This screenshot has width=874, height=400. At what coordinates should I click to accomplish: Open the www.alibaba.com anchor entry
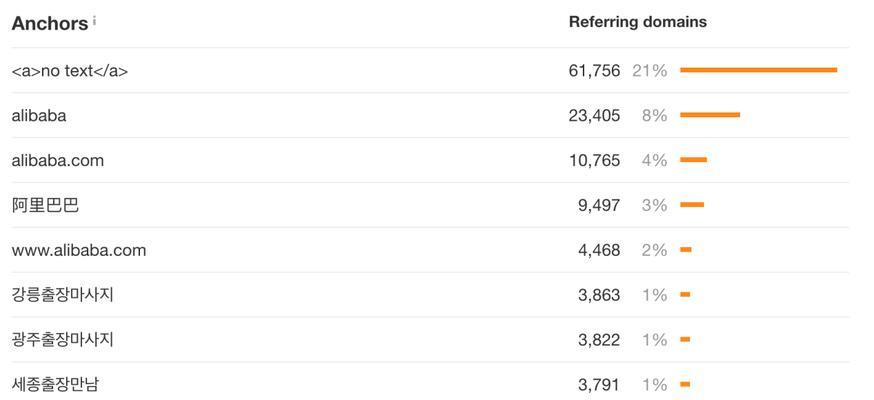(x=79, y=250)
